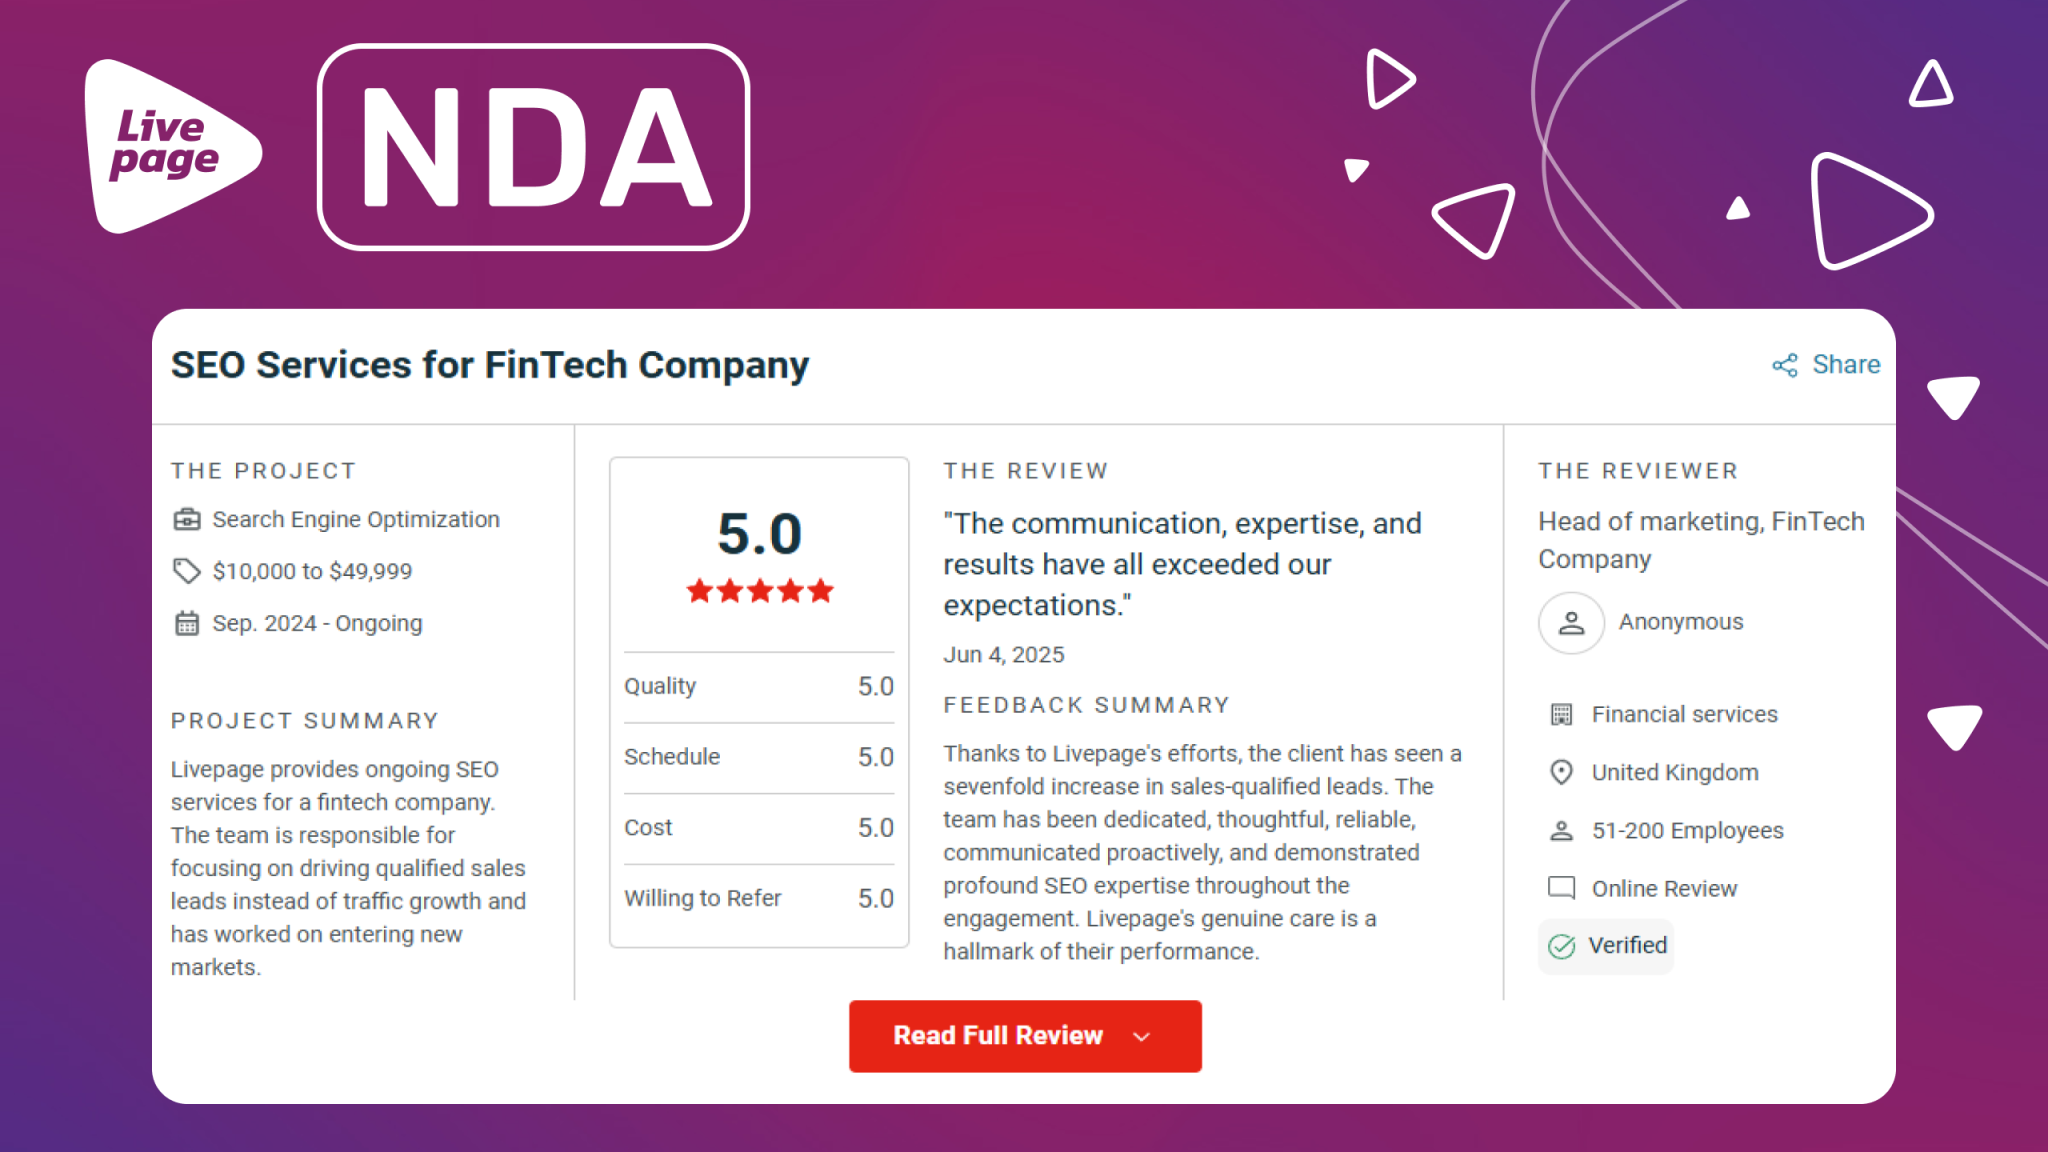Click the Livepage logo
The width and height of the screenshot is (2048, 1152).
click(x=172, y=146)
